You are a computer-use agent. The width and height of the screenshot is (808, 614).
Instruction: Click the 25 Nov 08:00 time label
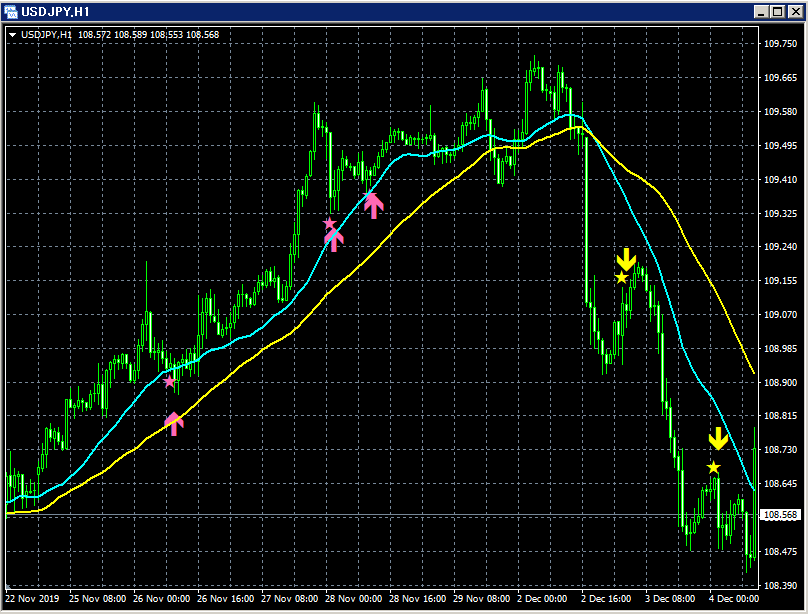97,599
